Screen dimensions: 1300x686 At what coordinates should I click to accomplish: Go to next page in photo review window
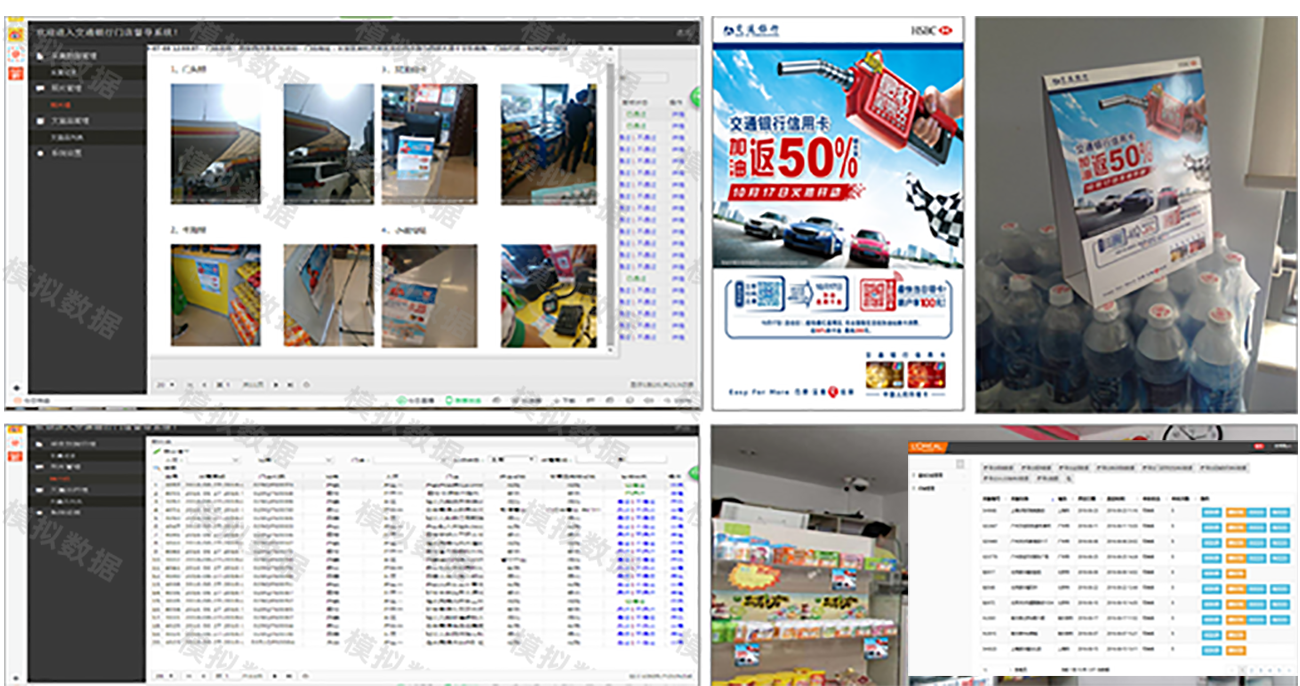tap(276, 384)
